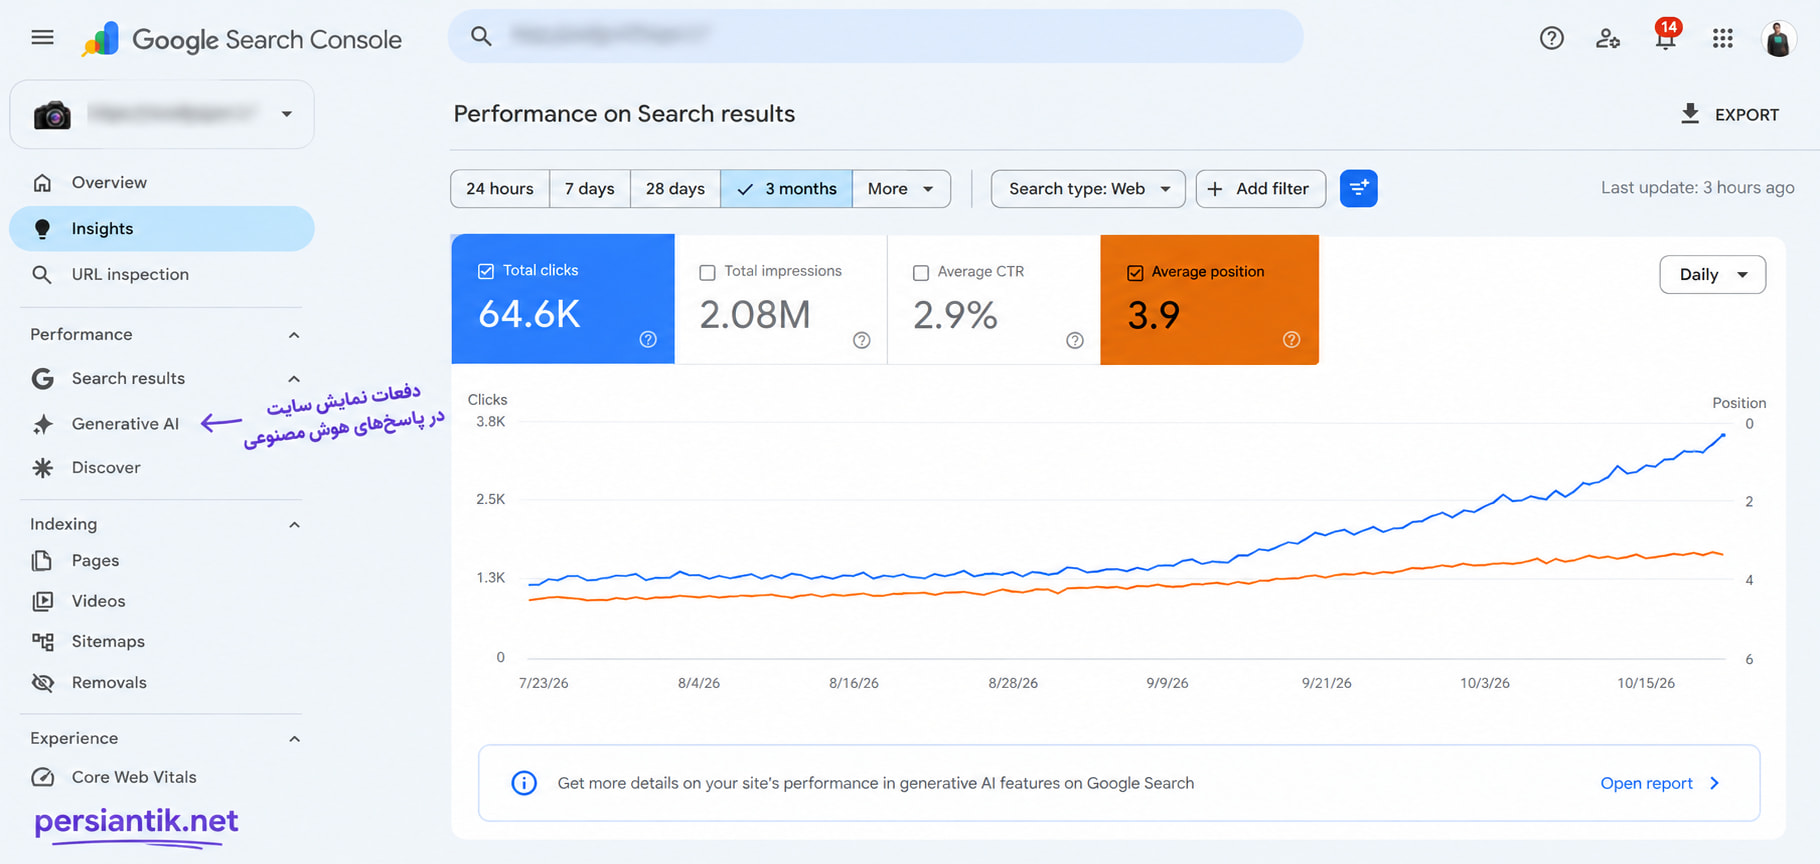Open the property selector dropdown

162,114
